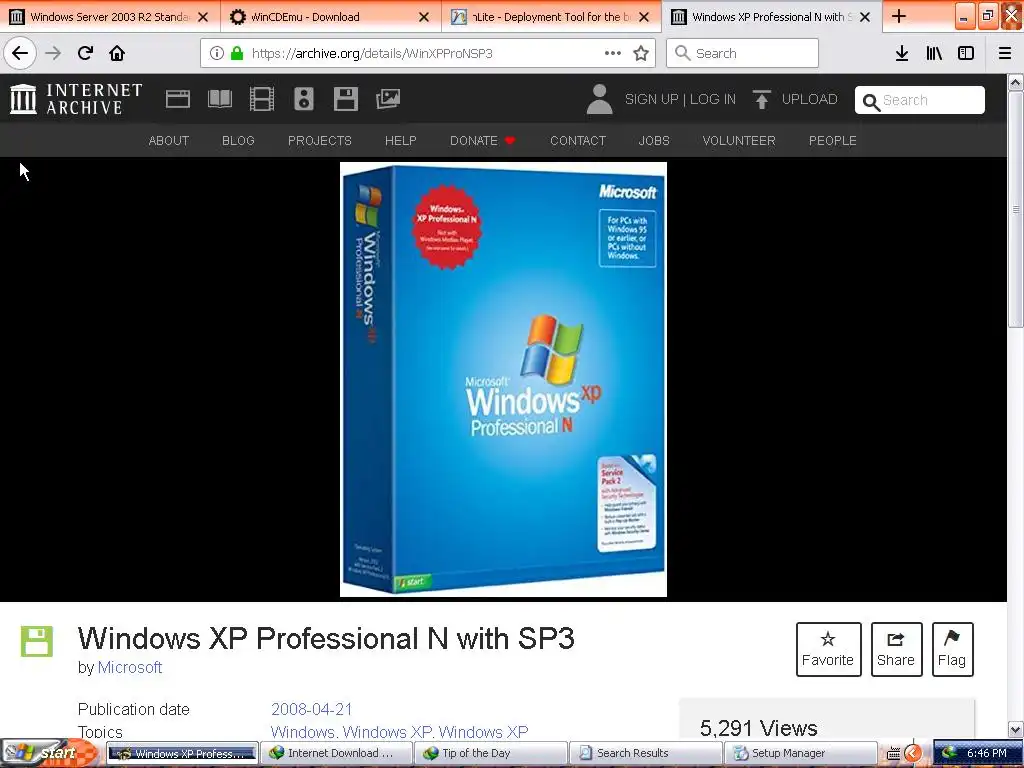Open the Video film icon
This screenshot has width=1024, height=768.
click(262, 99)
